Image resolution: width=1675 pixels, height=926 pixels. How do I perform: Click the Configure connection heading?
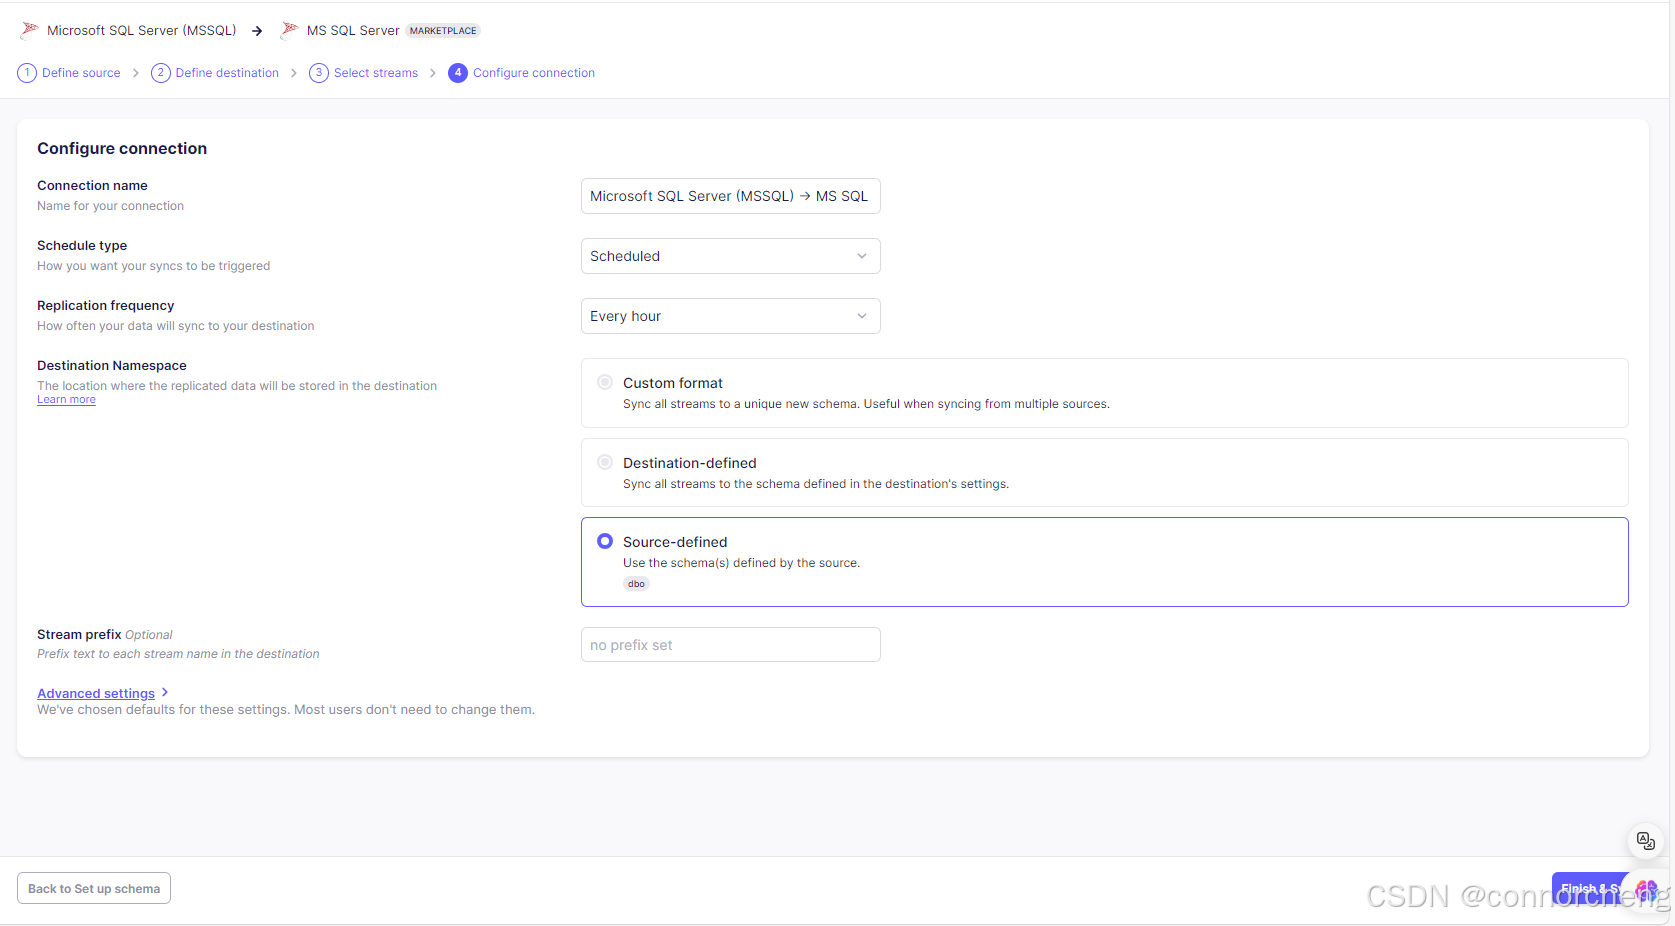pos(122,148)
